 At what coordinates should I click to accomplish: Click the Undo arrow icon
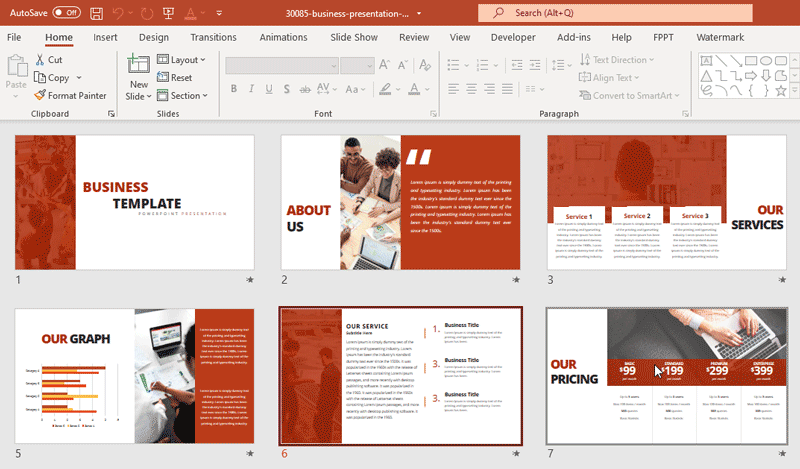tap(119, 13)
